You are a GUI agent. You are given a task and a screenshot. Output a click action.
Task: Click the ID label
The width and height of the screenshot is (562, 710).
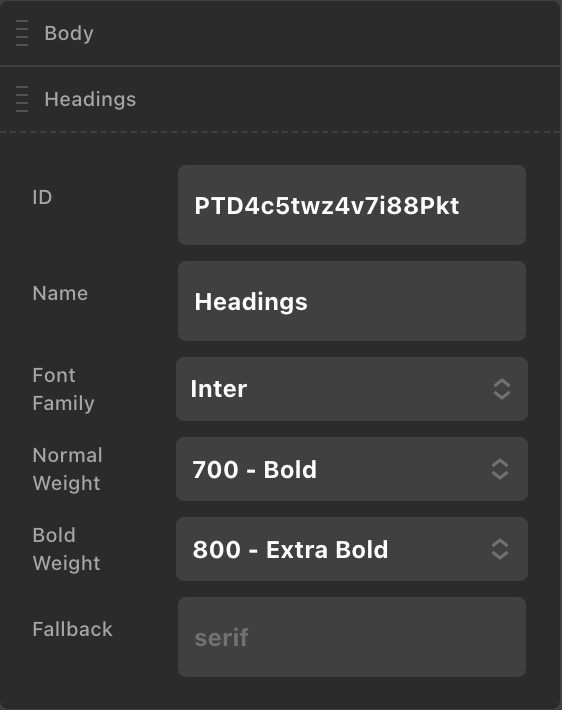pyautogui.click(x=42, y=197)
